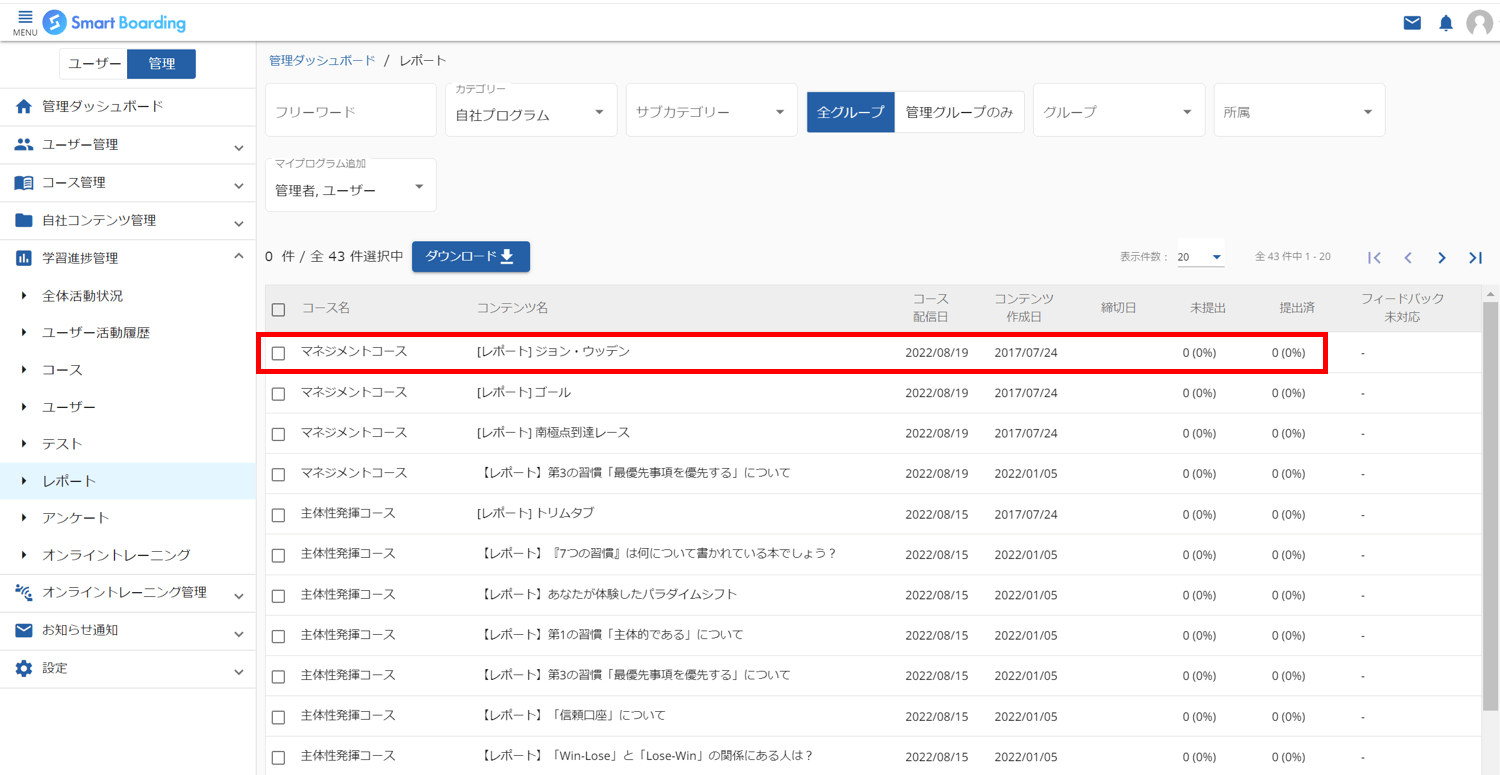Check the row for 「信頼口座」について
This screenshot has height=775, width=1500.
pyautogui.click(x=278, y=717)
